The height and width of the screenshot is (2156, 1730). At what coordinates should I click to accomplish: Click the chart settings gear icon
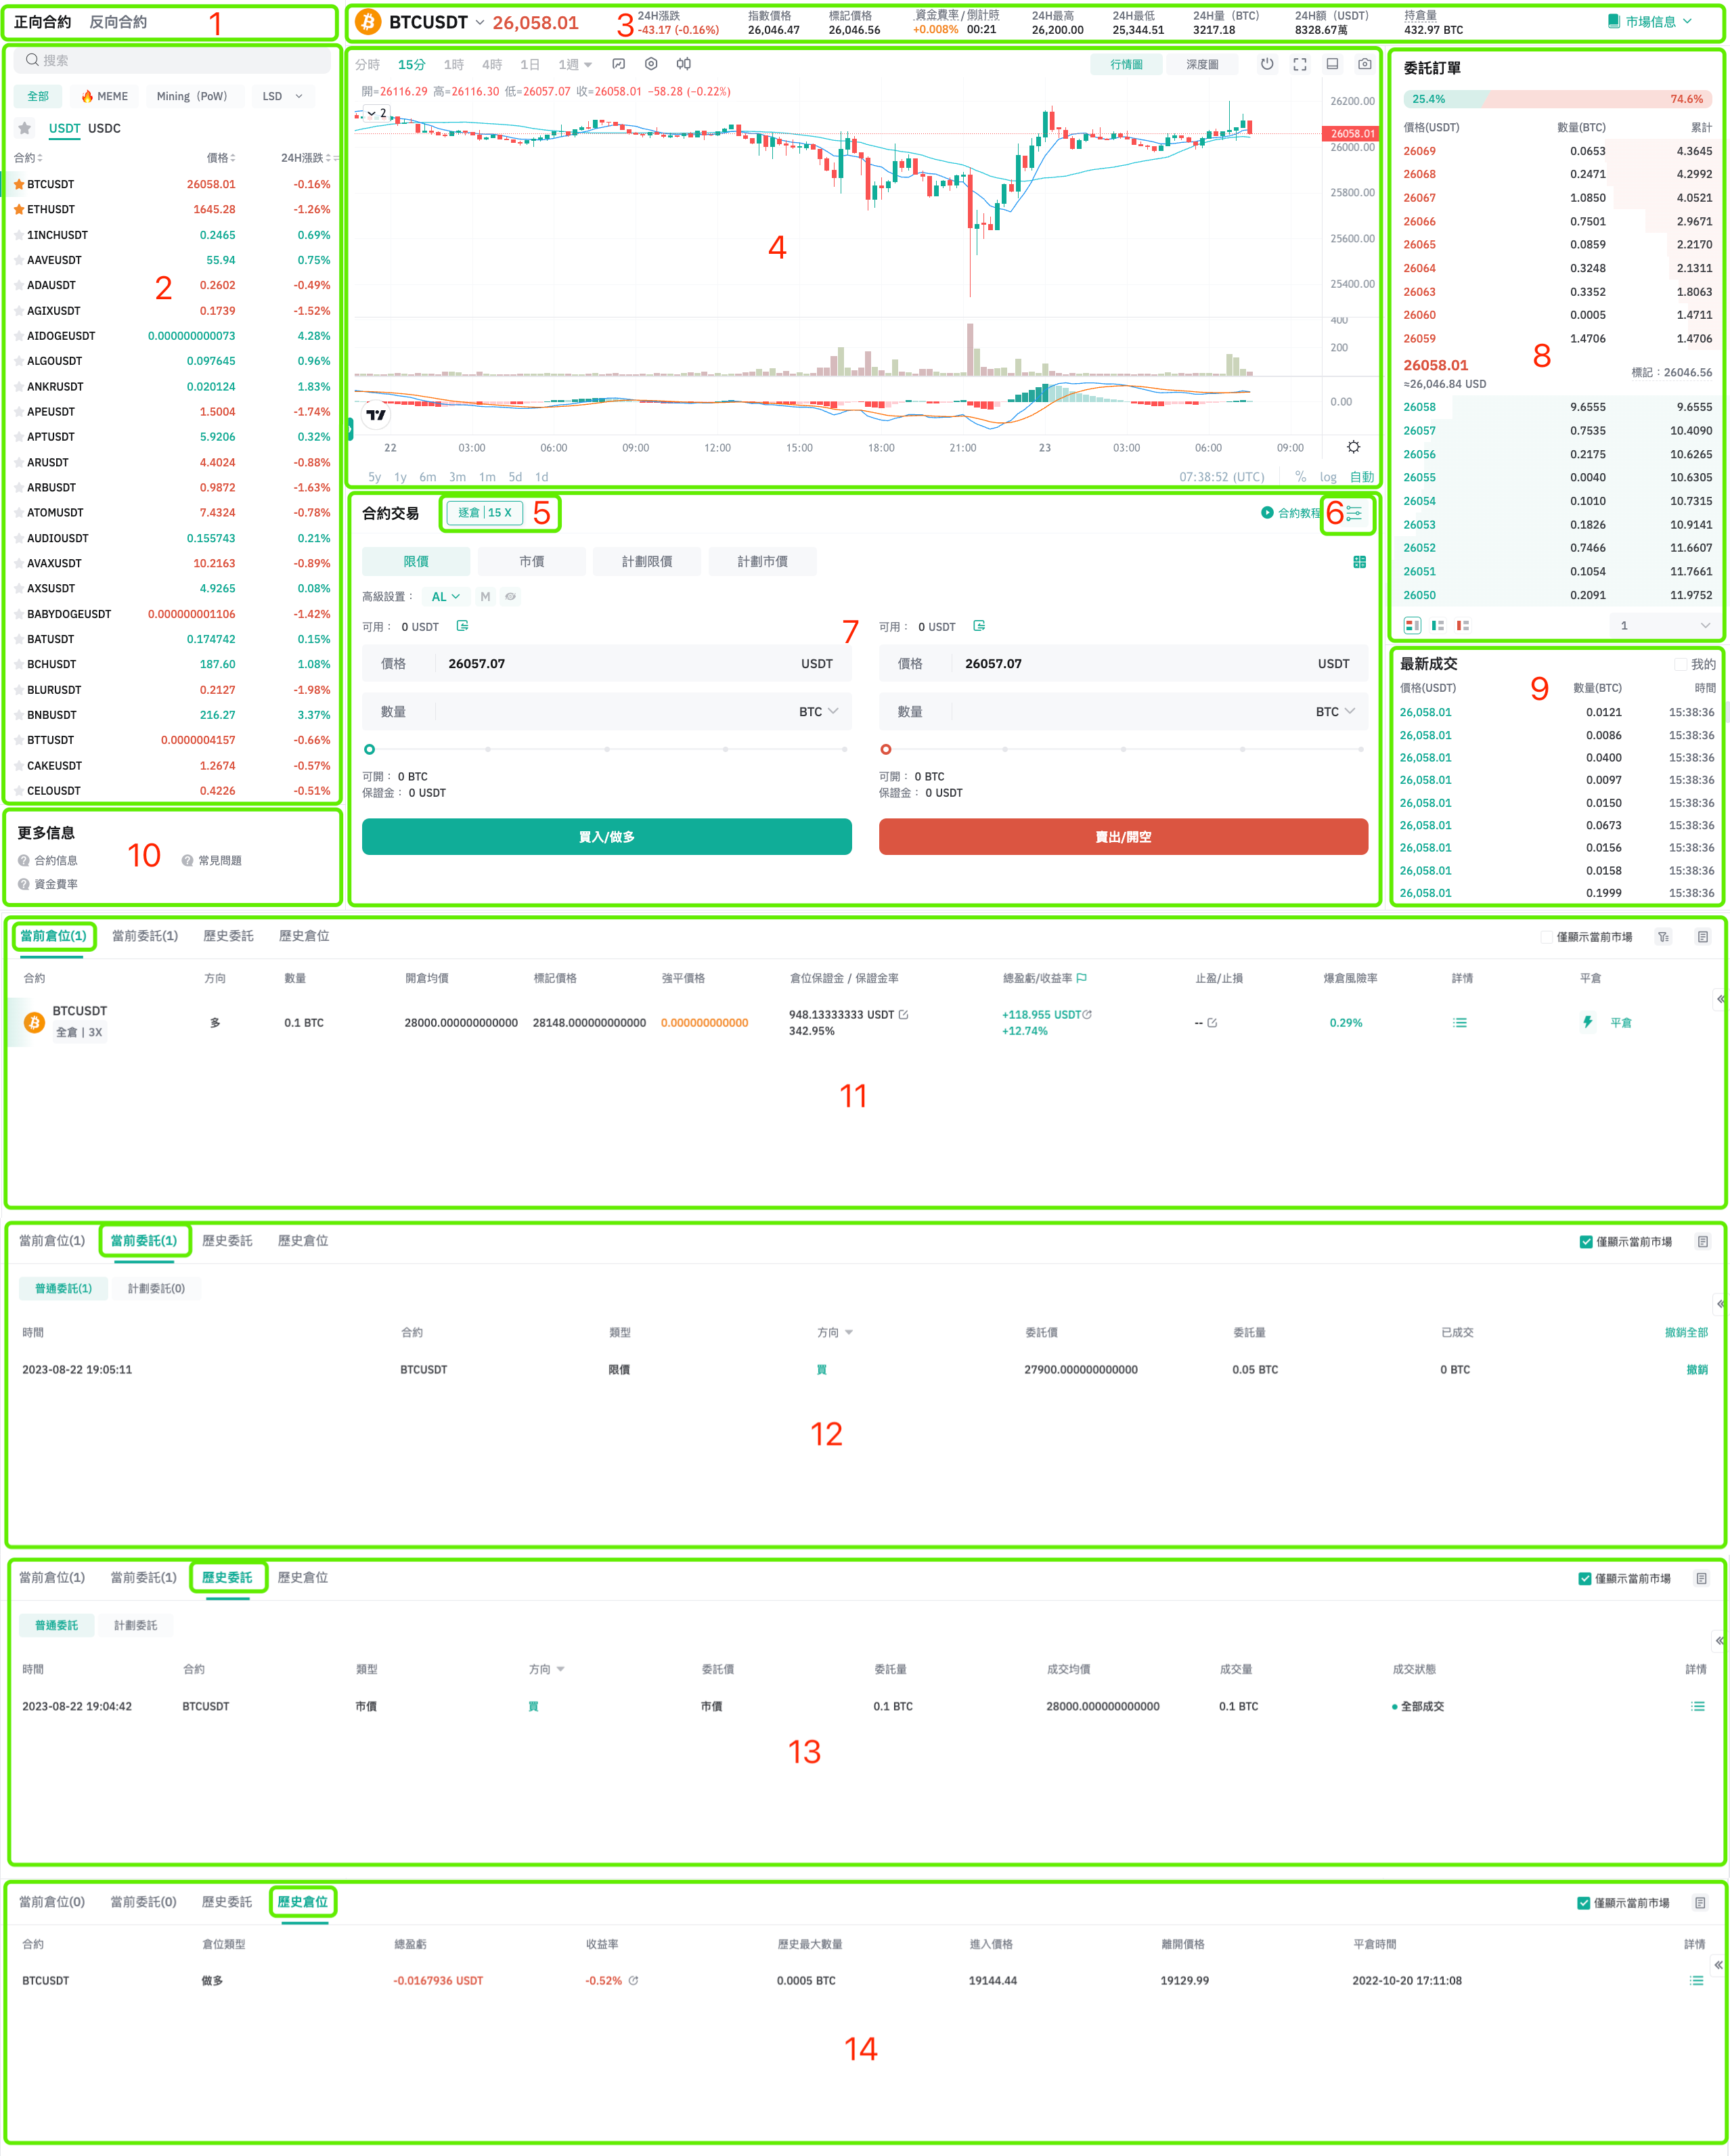coord(1353,447)
